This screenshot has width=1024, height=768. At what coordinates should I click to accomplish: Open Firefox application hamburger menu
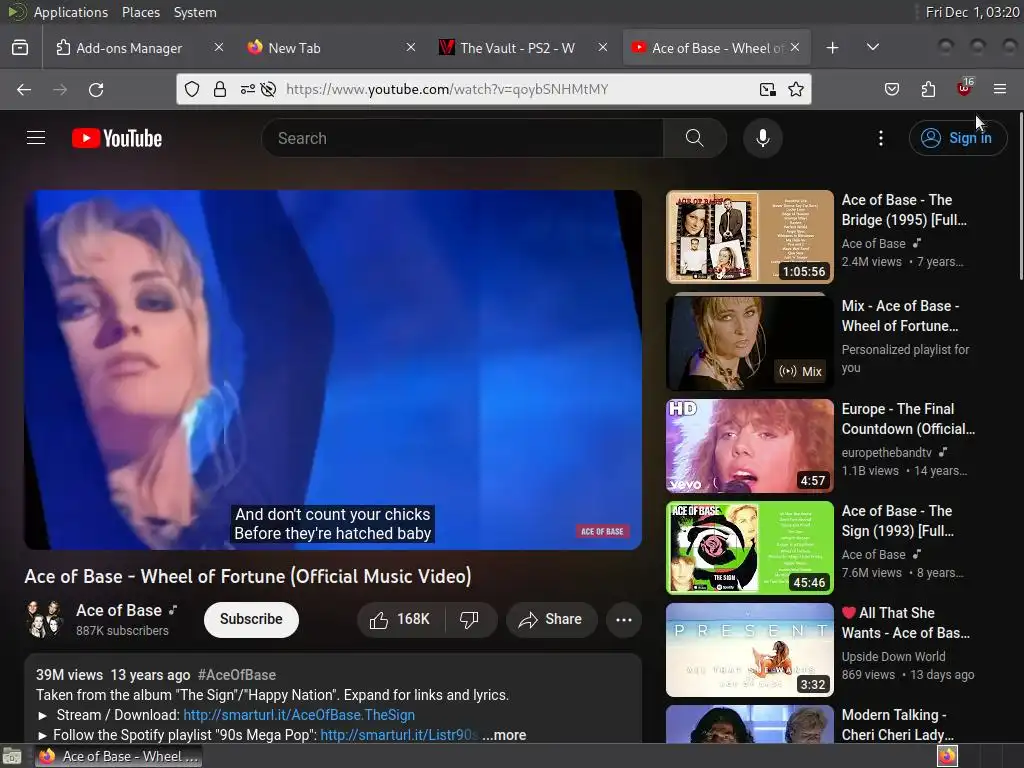[1000, 89]
